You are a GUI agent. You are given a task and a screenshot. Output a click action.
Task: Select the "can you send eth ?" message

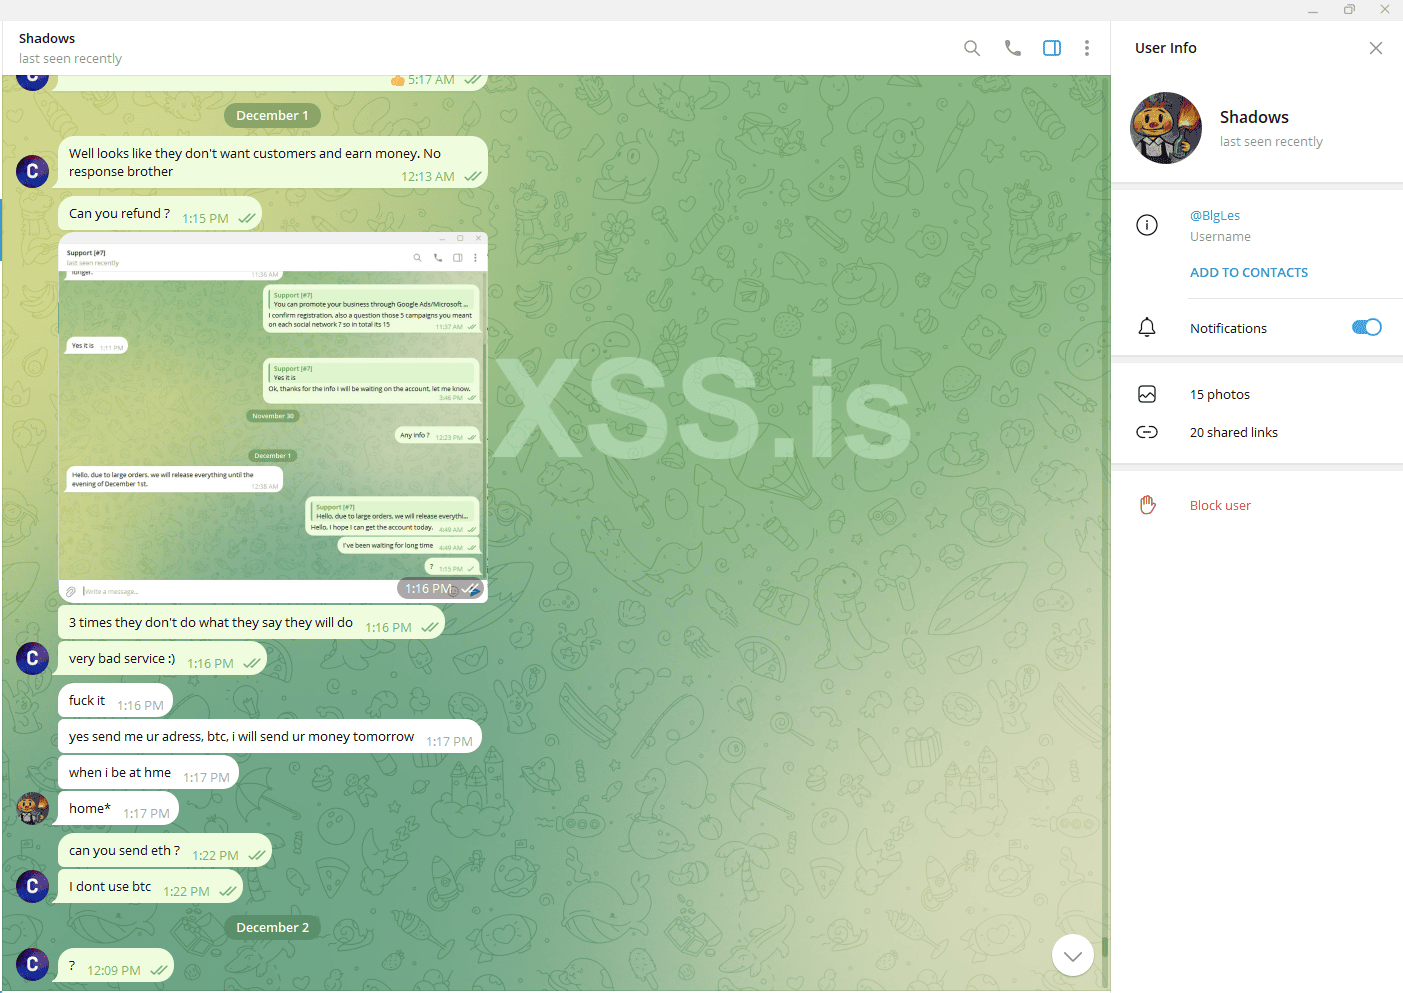(x=165, y=851)
